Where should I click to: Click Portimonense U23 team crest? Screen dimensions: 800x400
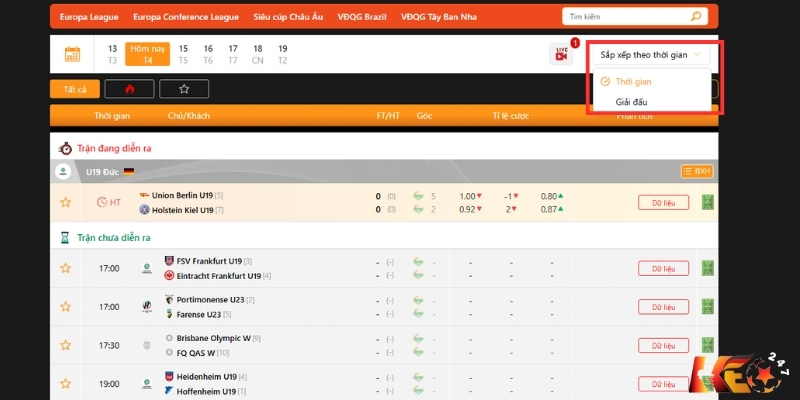[x=169, y=299]
